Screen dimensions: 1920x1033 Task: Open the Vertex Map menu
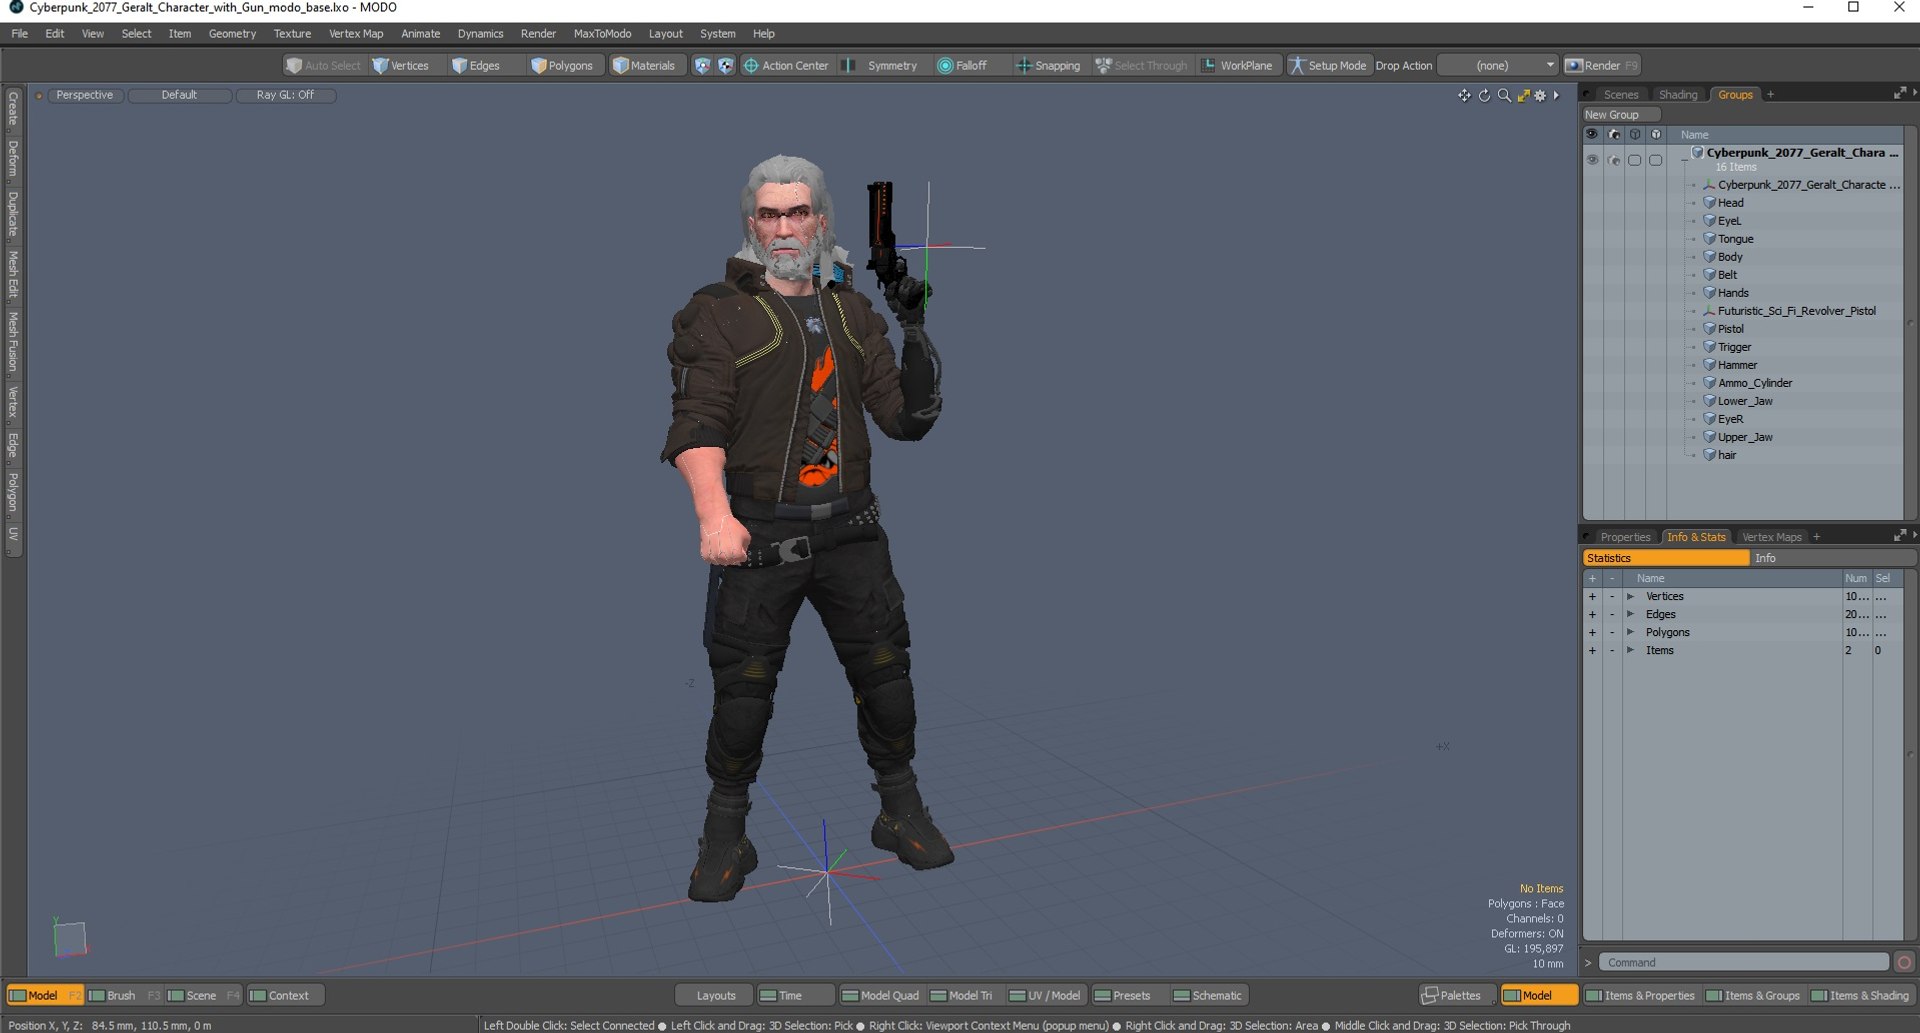point(356,34)
